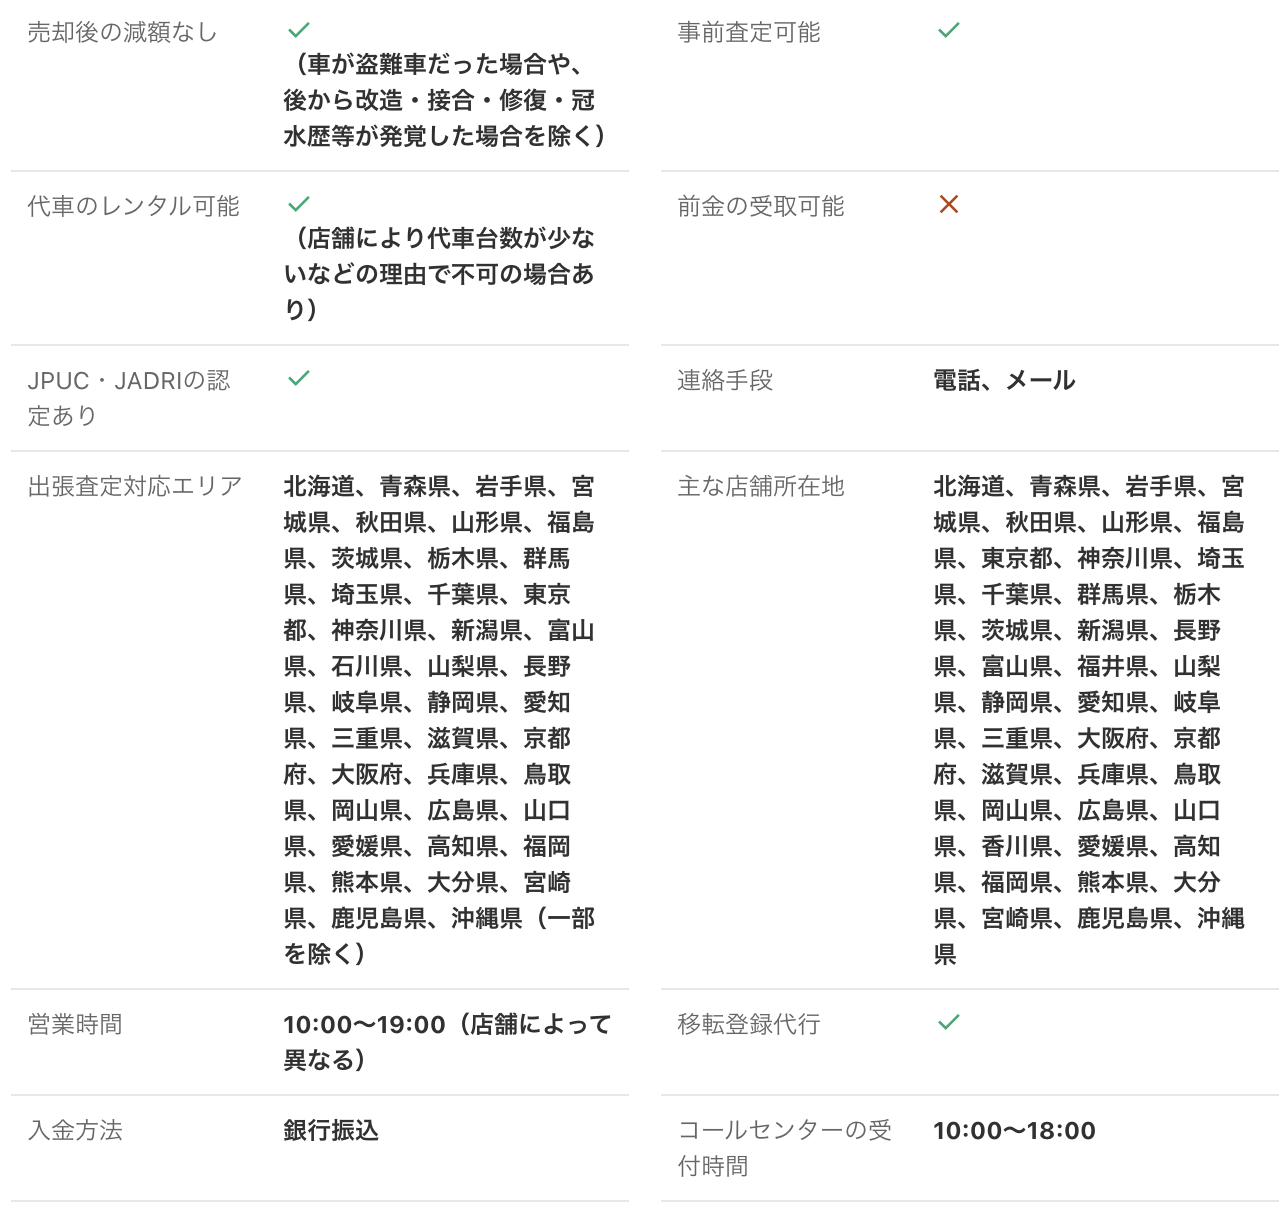Image resolution: width=1286 pixels, height=1208 pixels.
Task: Click the green checkmark beside 売却後の減額なし
Action: [x=298, y=30]
